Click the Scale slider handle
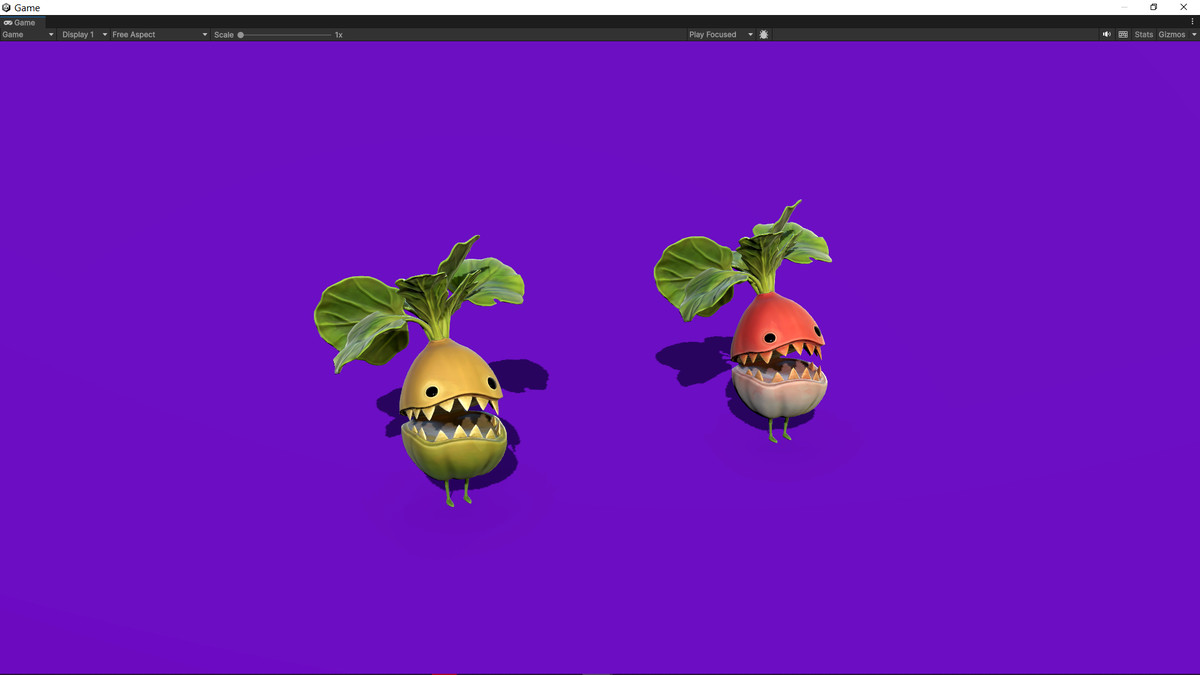1200x675 pixels. pos(241,35)
